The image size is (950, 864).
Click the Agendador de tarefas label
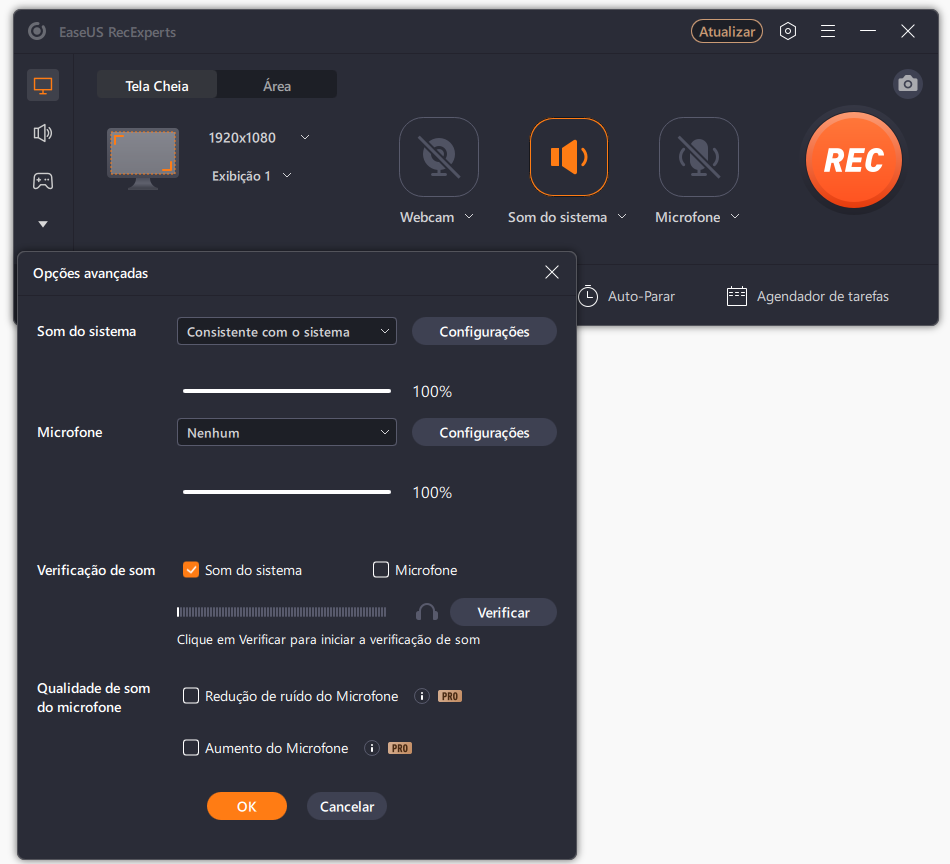coord(823,296)
